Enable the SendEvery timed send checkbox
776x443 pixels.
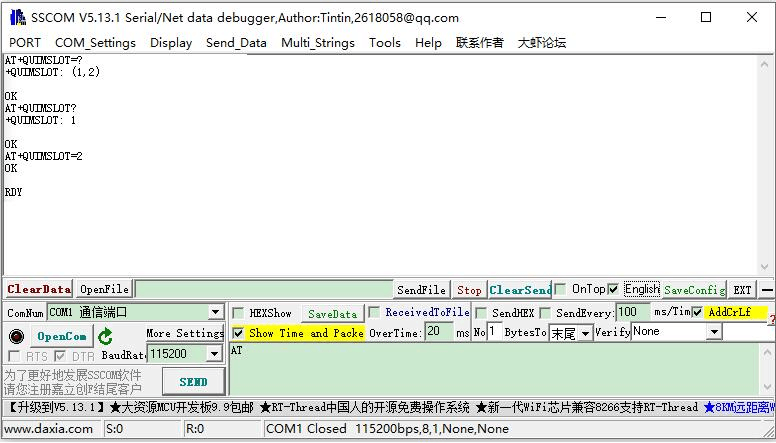point(546,313)
